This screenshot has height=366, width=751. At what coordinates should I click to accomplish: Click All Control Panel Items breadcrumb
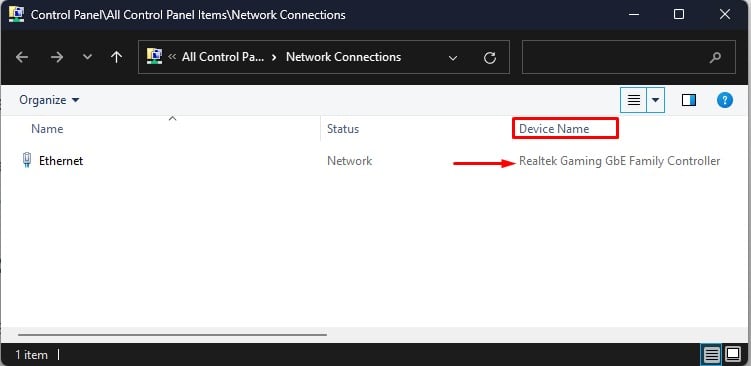click(x=223, y=57)
